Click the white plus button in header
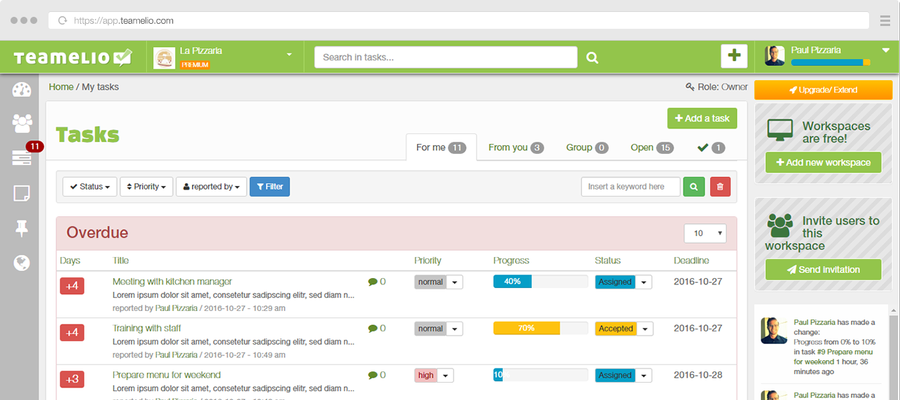This screenshot has width=900, height=400. pos(734,56)
